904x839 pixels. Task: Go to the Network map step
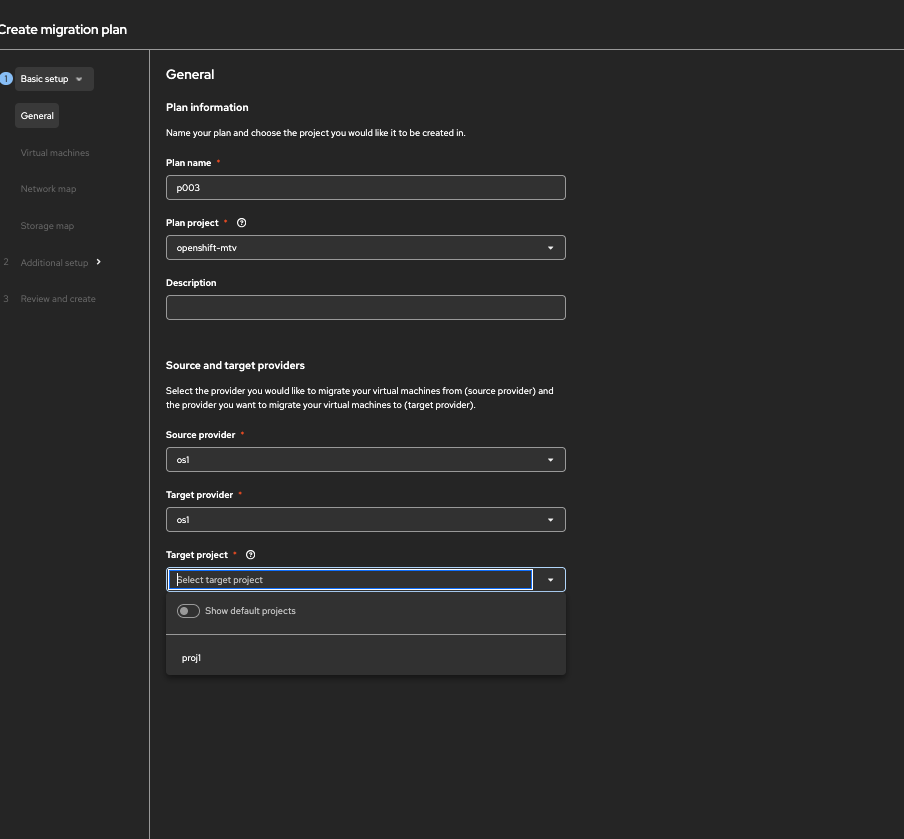tap(48, 189)
